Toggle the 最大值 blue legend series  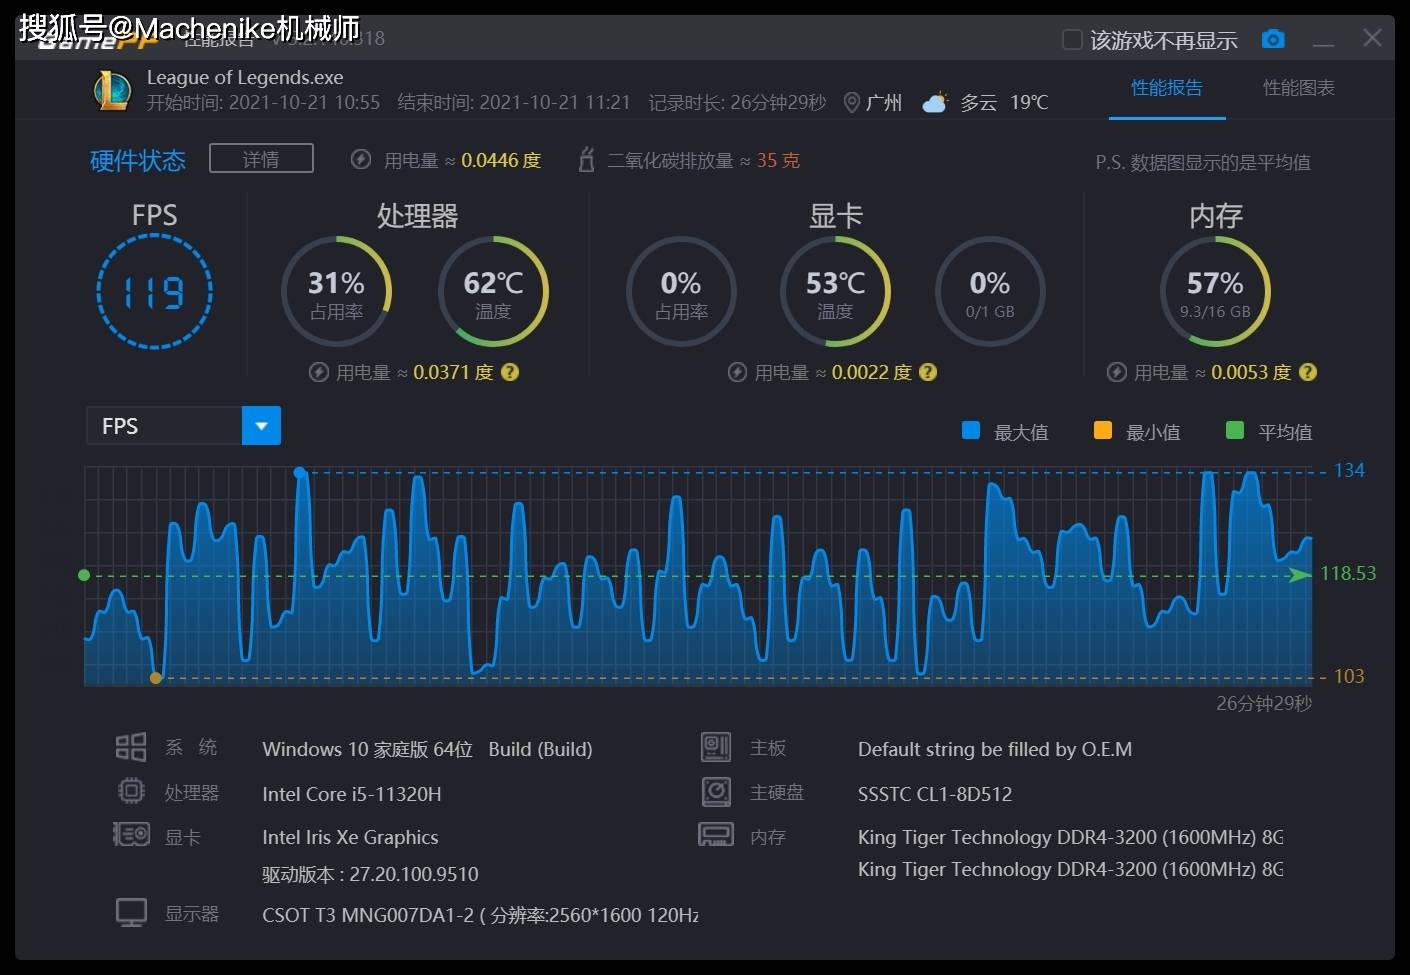[970, 431]
